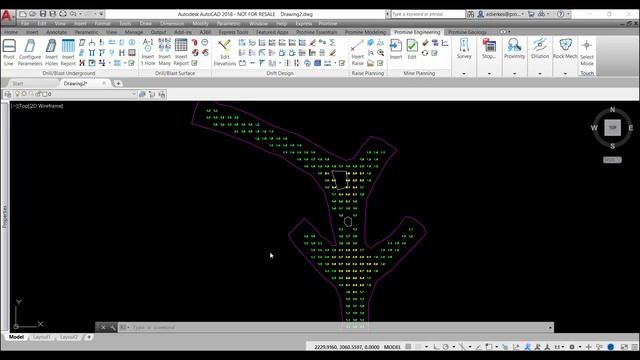Click the viewport view controls label
This screenshot has width=640, height=360.
(x=37, y=106)
